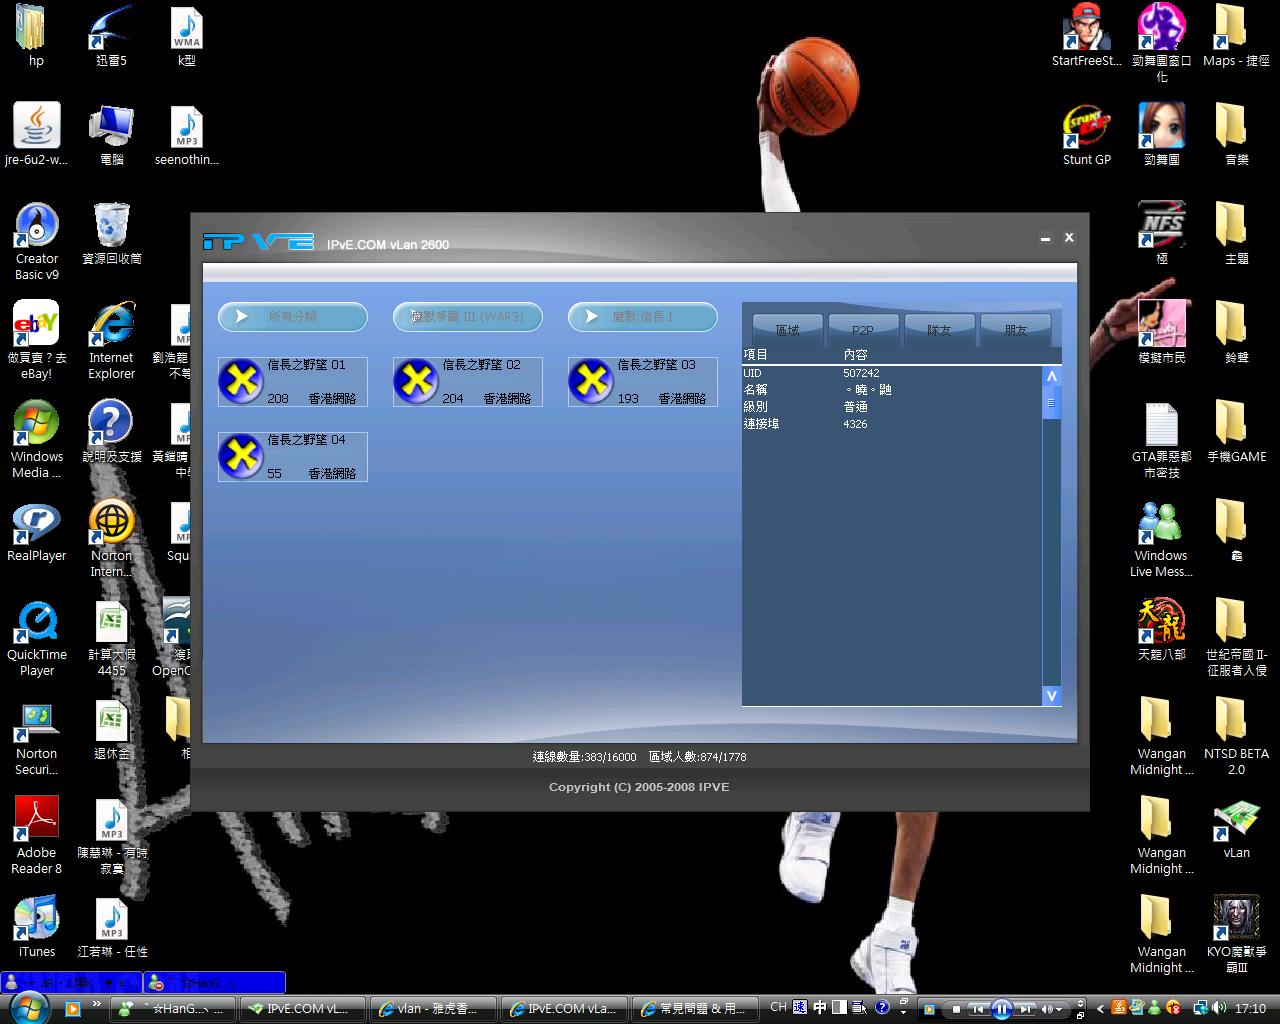Choose the 魔獸:信長 I category button
The width and height of the screenshot is (1280, 1024).
tap(643, 317)
